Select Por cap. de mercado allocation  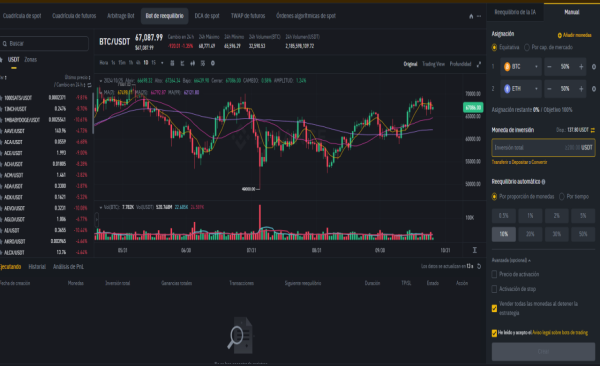(x=527, y=47)
